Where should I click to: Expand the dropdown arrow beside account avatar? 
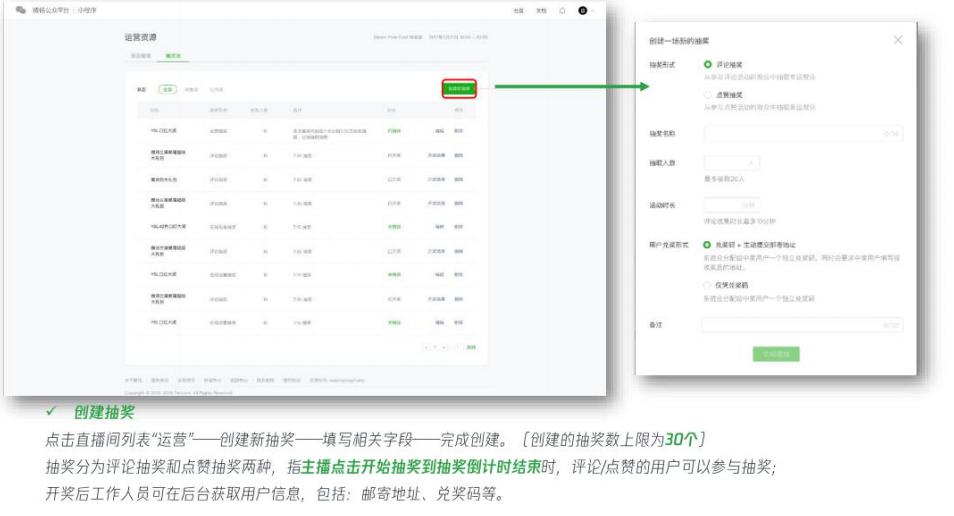tap(593, 10)
